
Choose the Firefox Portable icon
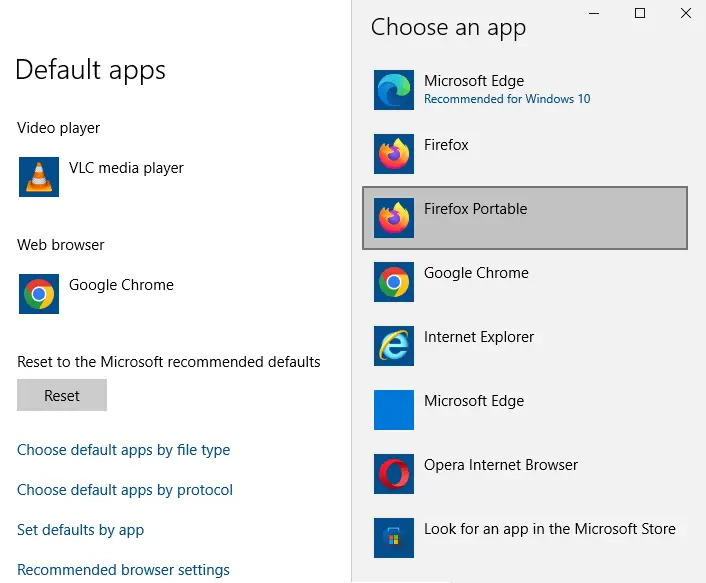[394, 218]
